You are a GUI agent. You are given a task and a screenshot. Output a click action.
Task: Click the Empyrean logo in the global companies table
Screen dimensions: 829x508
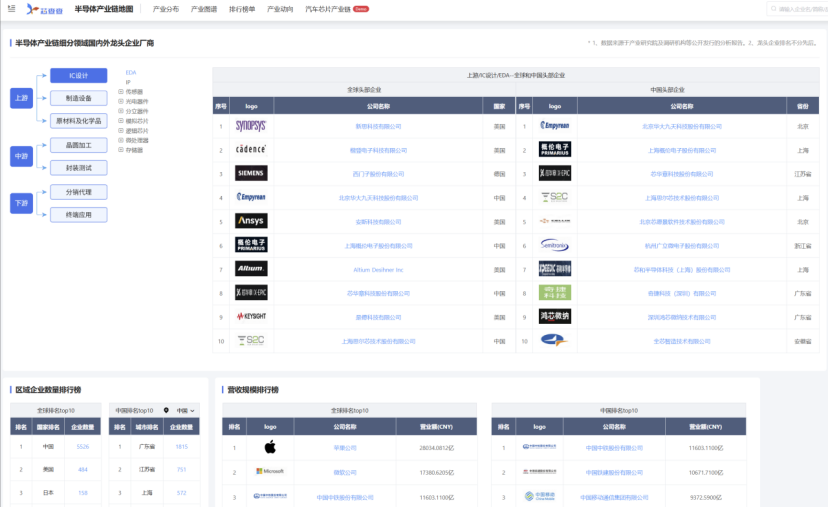point(251,197)
